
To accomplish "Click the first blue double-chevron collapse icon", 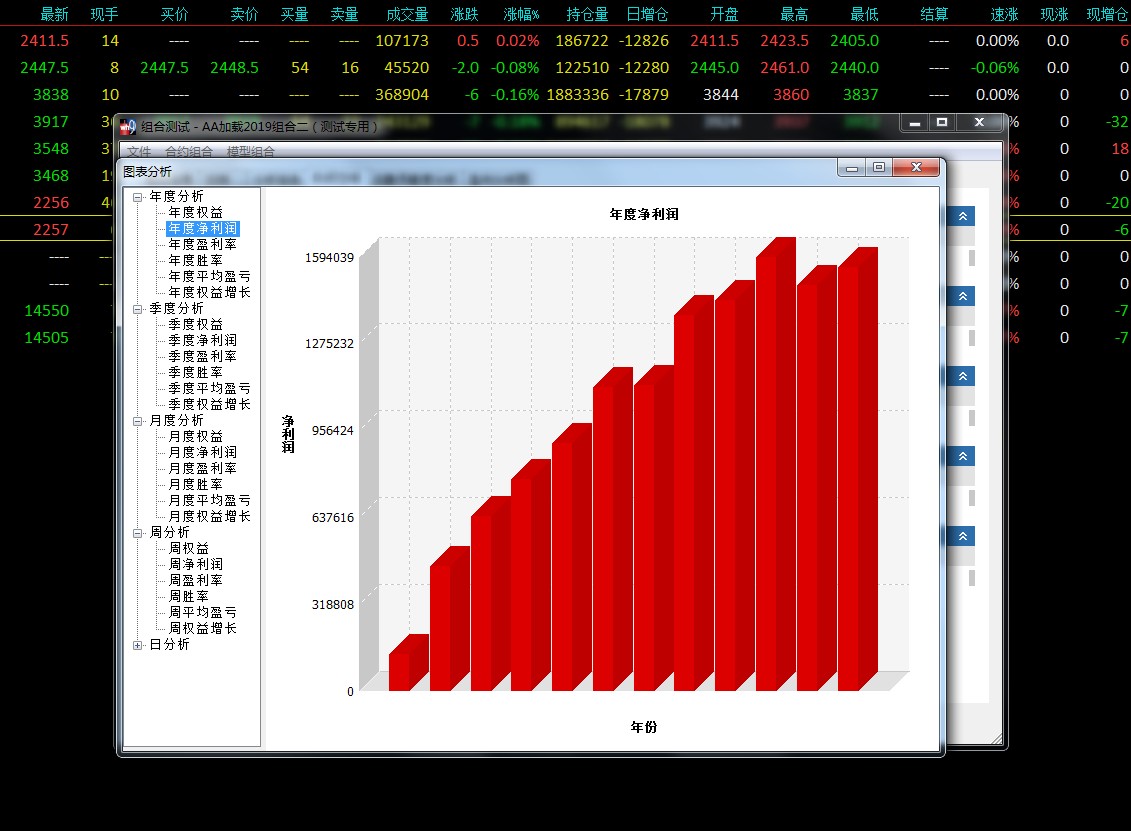I will tap(962, 216).
